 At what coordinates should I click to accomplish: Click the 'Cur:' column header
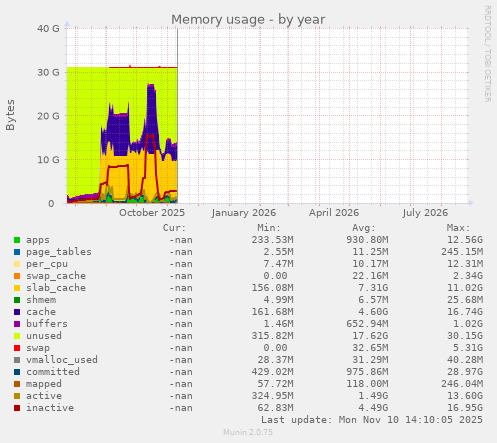click(x=174, y=228)
